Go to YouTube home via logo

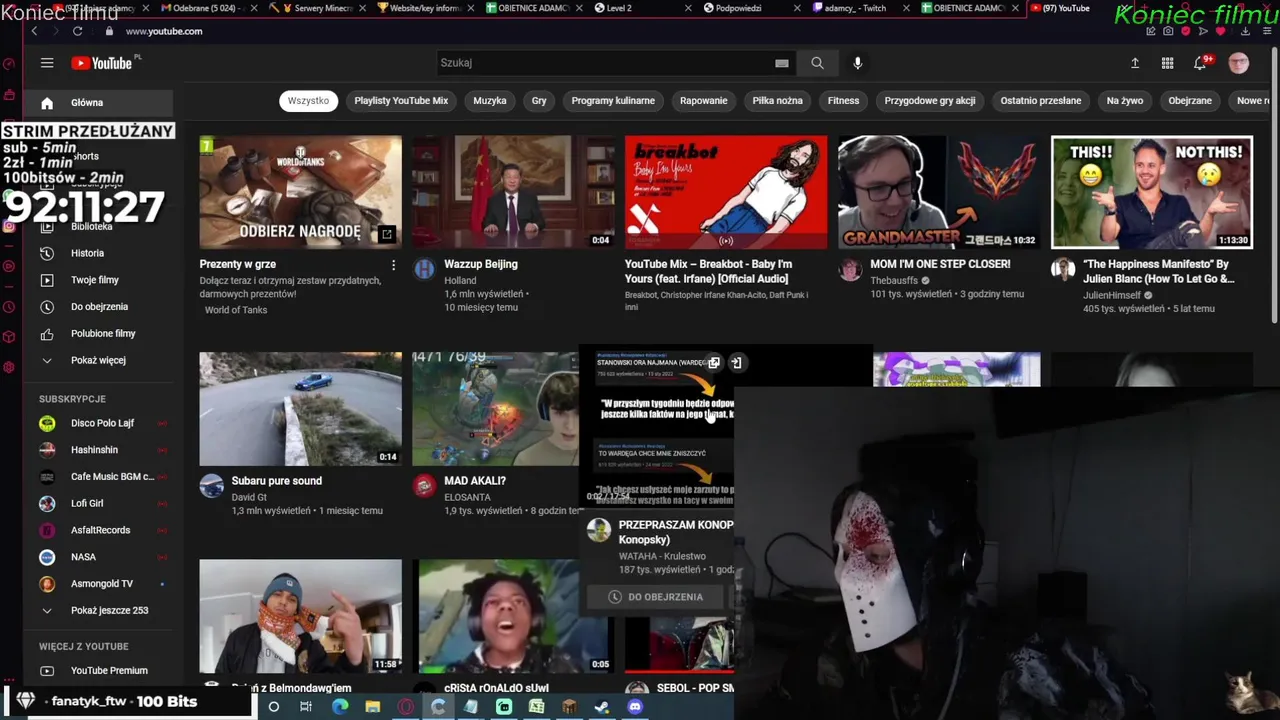pyautogui.click(x=101, y=63)
